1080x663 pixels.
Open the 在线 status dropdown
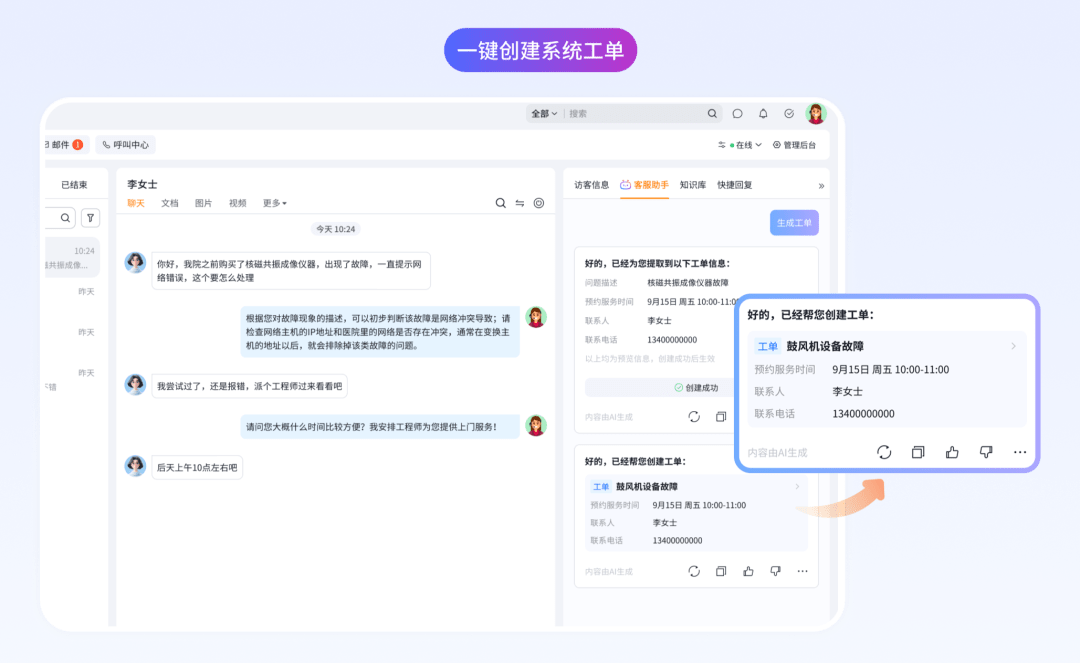pyautogui.click(x=745, y=145)
